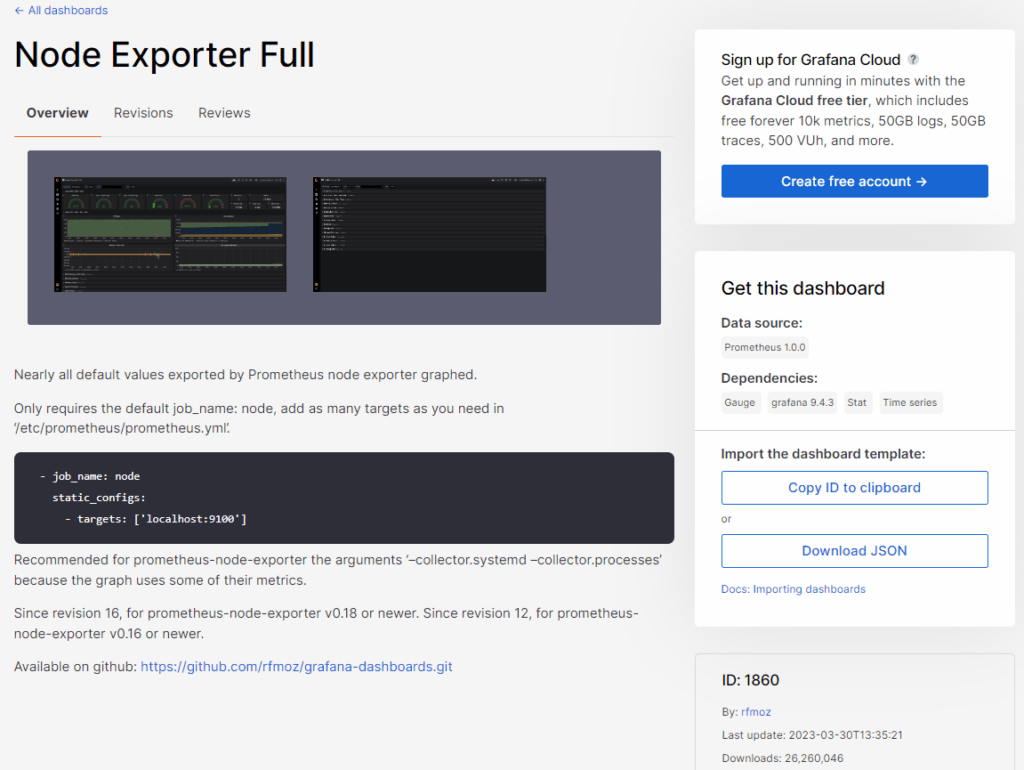Click the grafana 9.4.3 dependency tag
The image size is (1024, 770).
coord(802,402)
